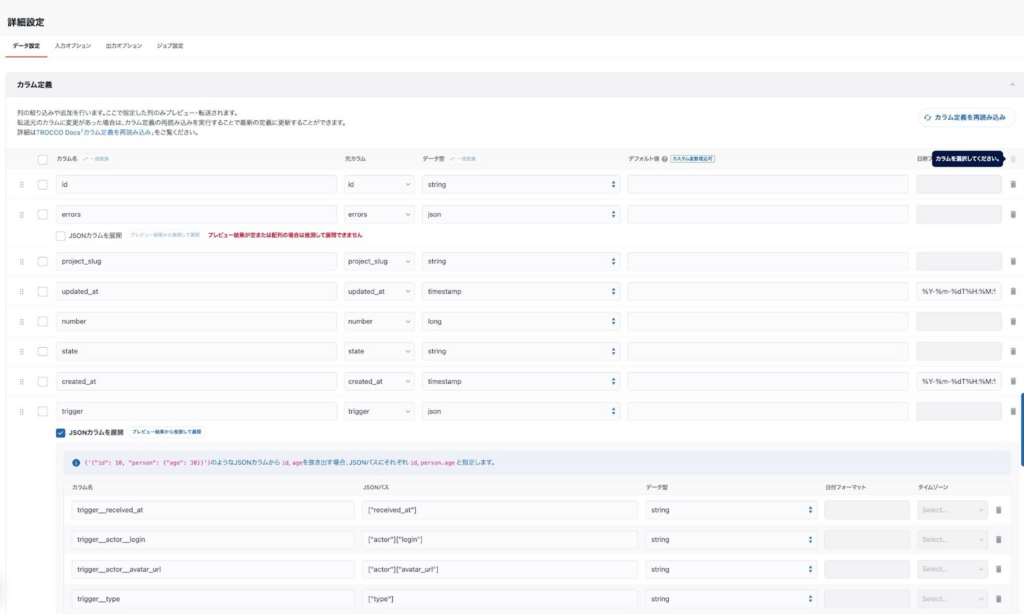Collapse the カラム定義 section
Image resolution: width=1024 pixels, height=614 pixels.
click(x=1012, y=85)
